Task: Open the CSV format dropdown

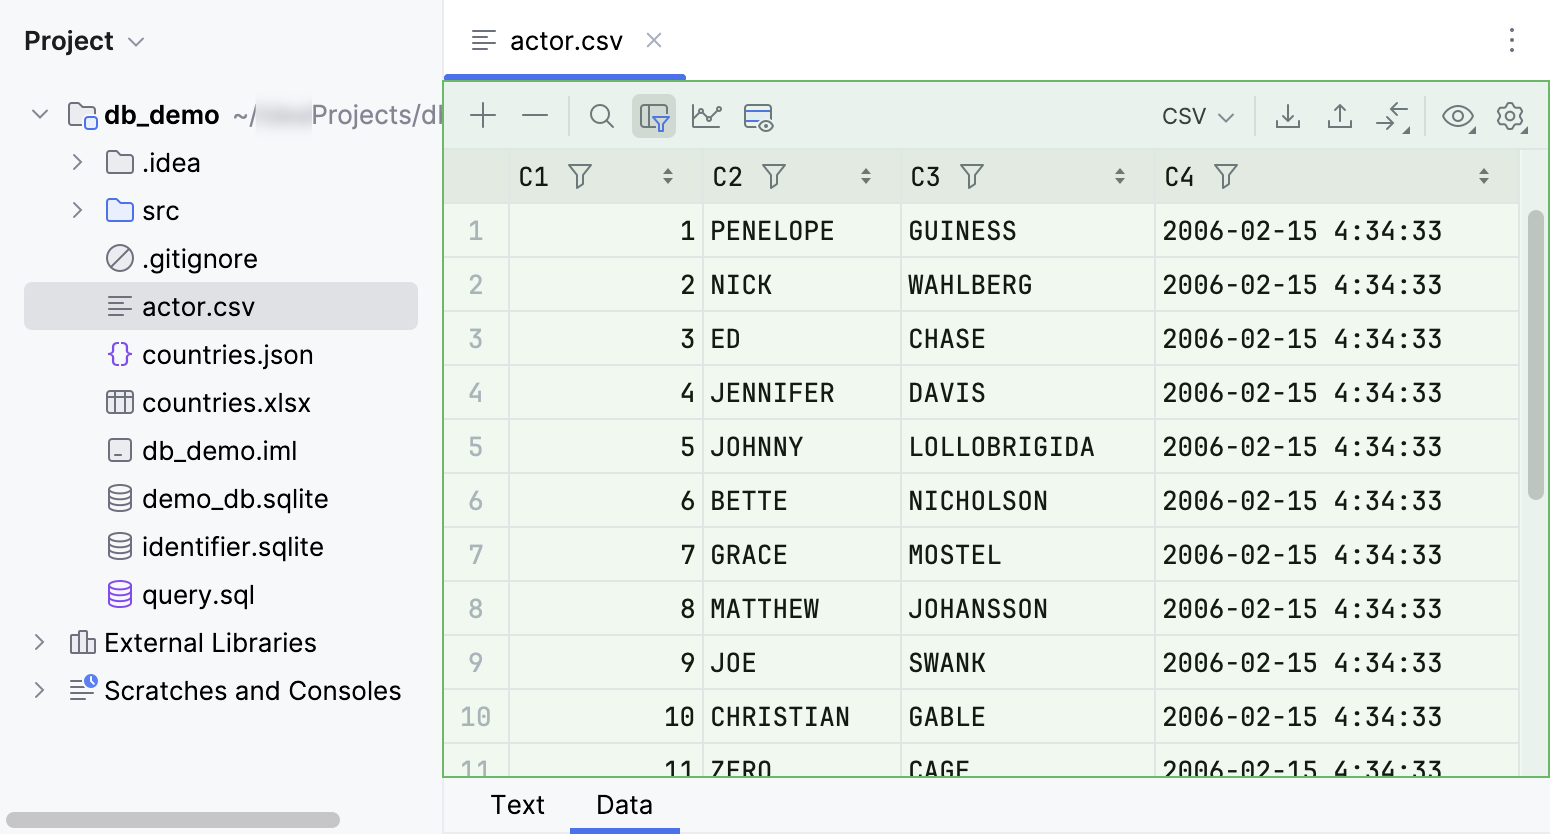Action: tap(1196, 116)
